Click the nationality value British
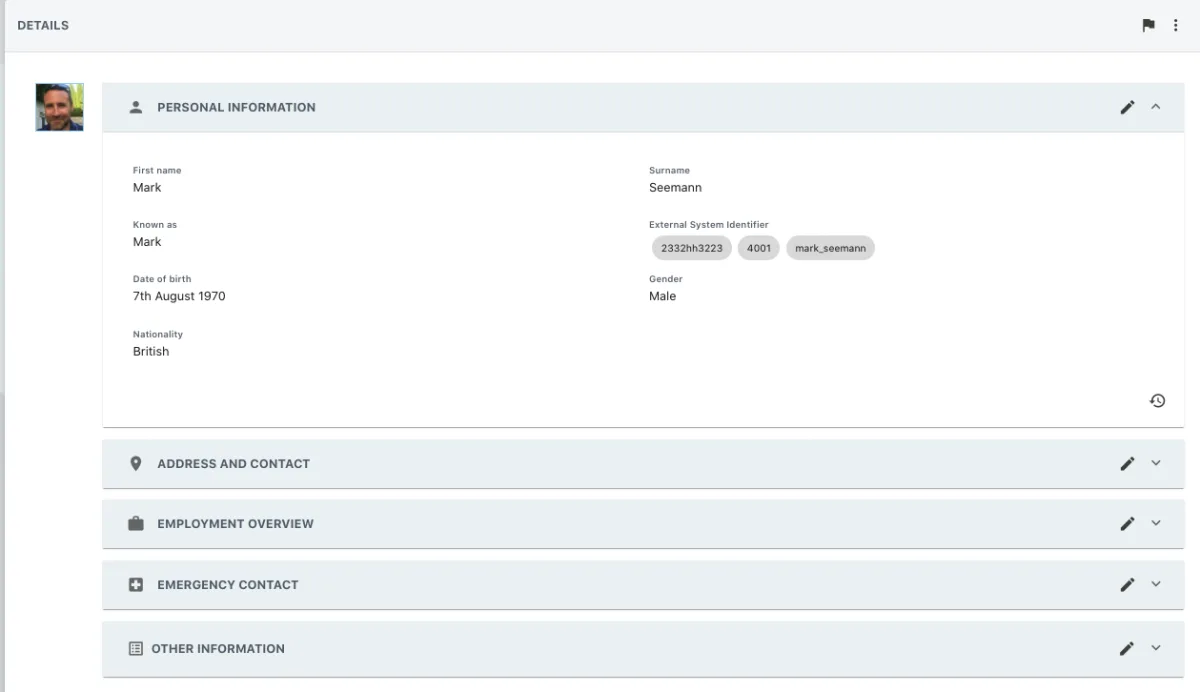 (151, 351)
